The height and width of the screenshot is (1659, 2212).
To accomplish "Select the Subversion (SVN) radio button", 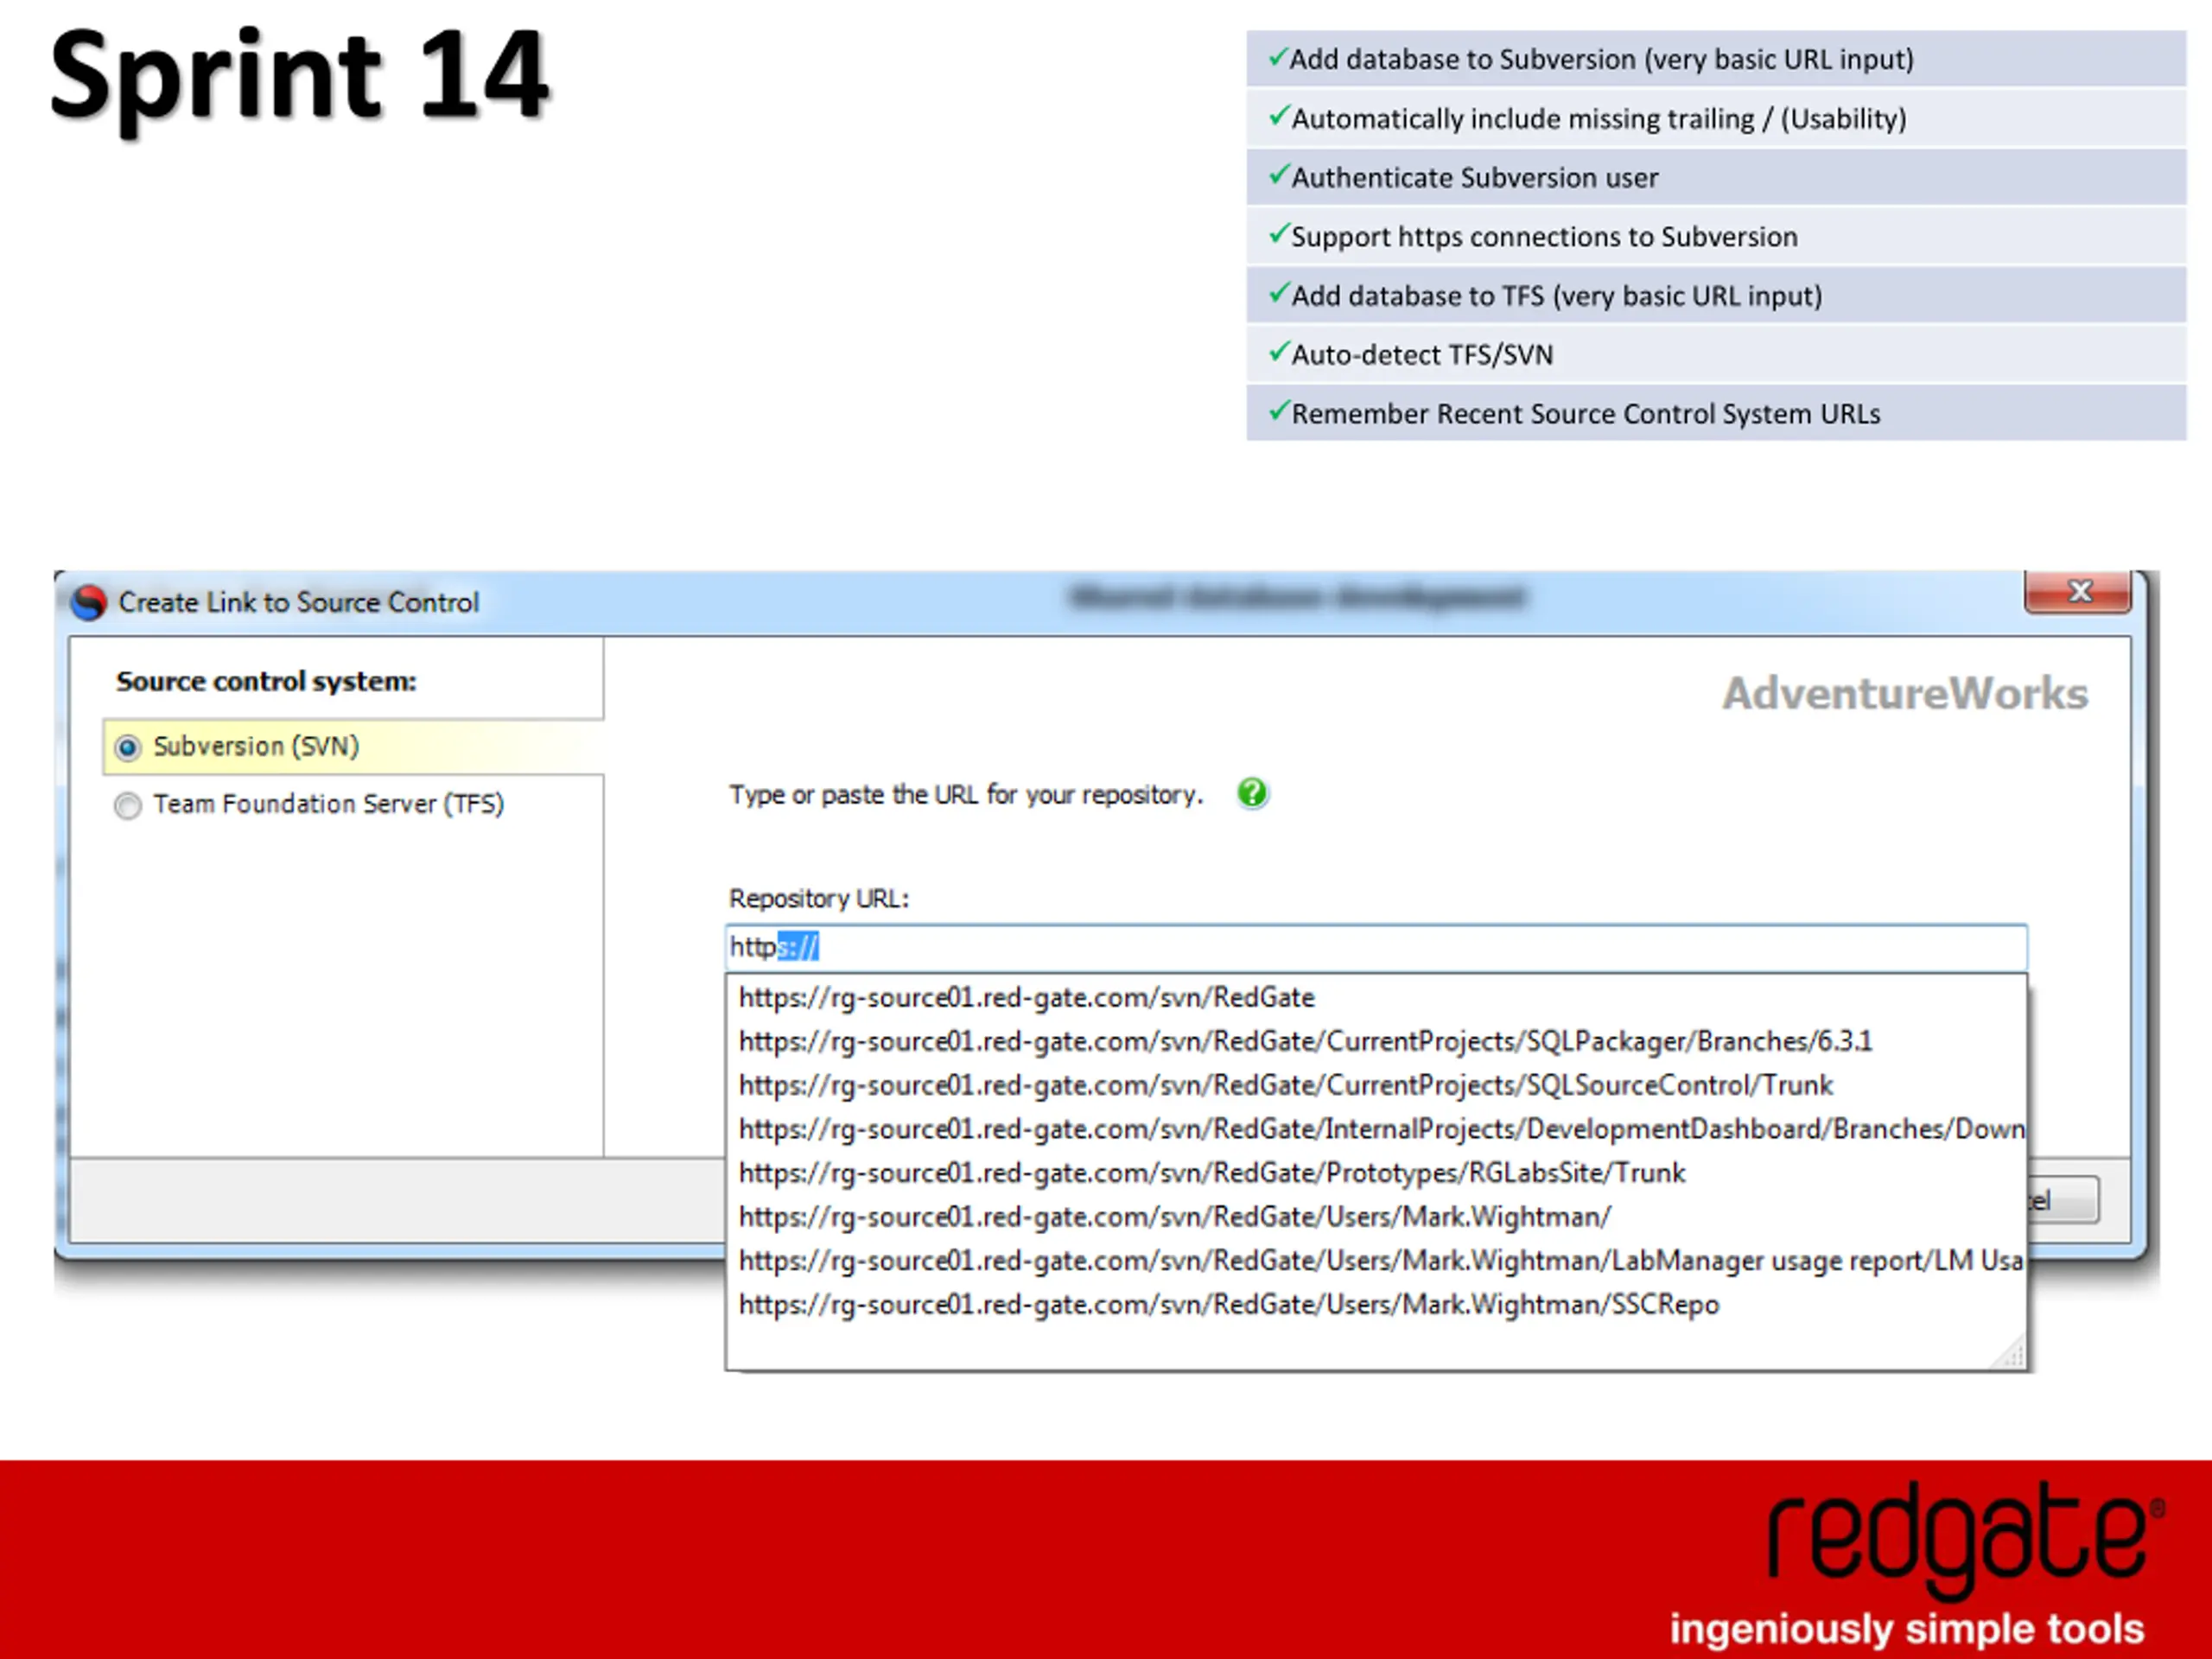I will click(x=128, y=747).
